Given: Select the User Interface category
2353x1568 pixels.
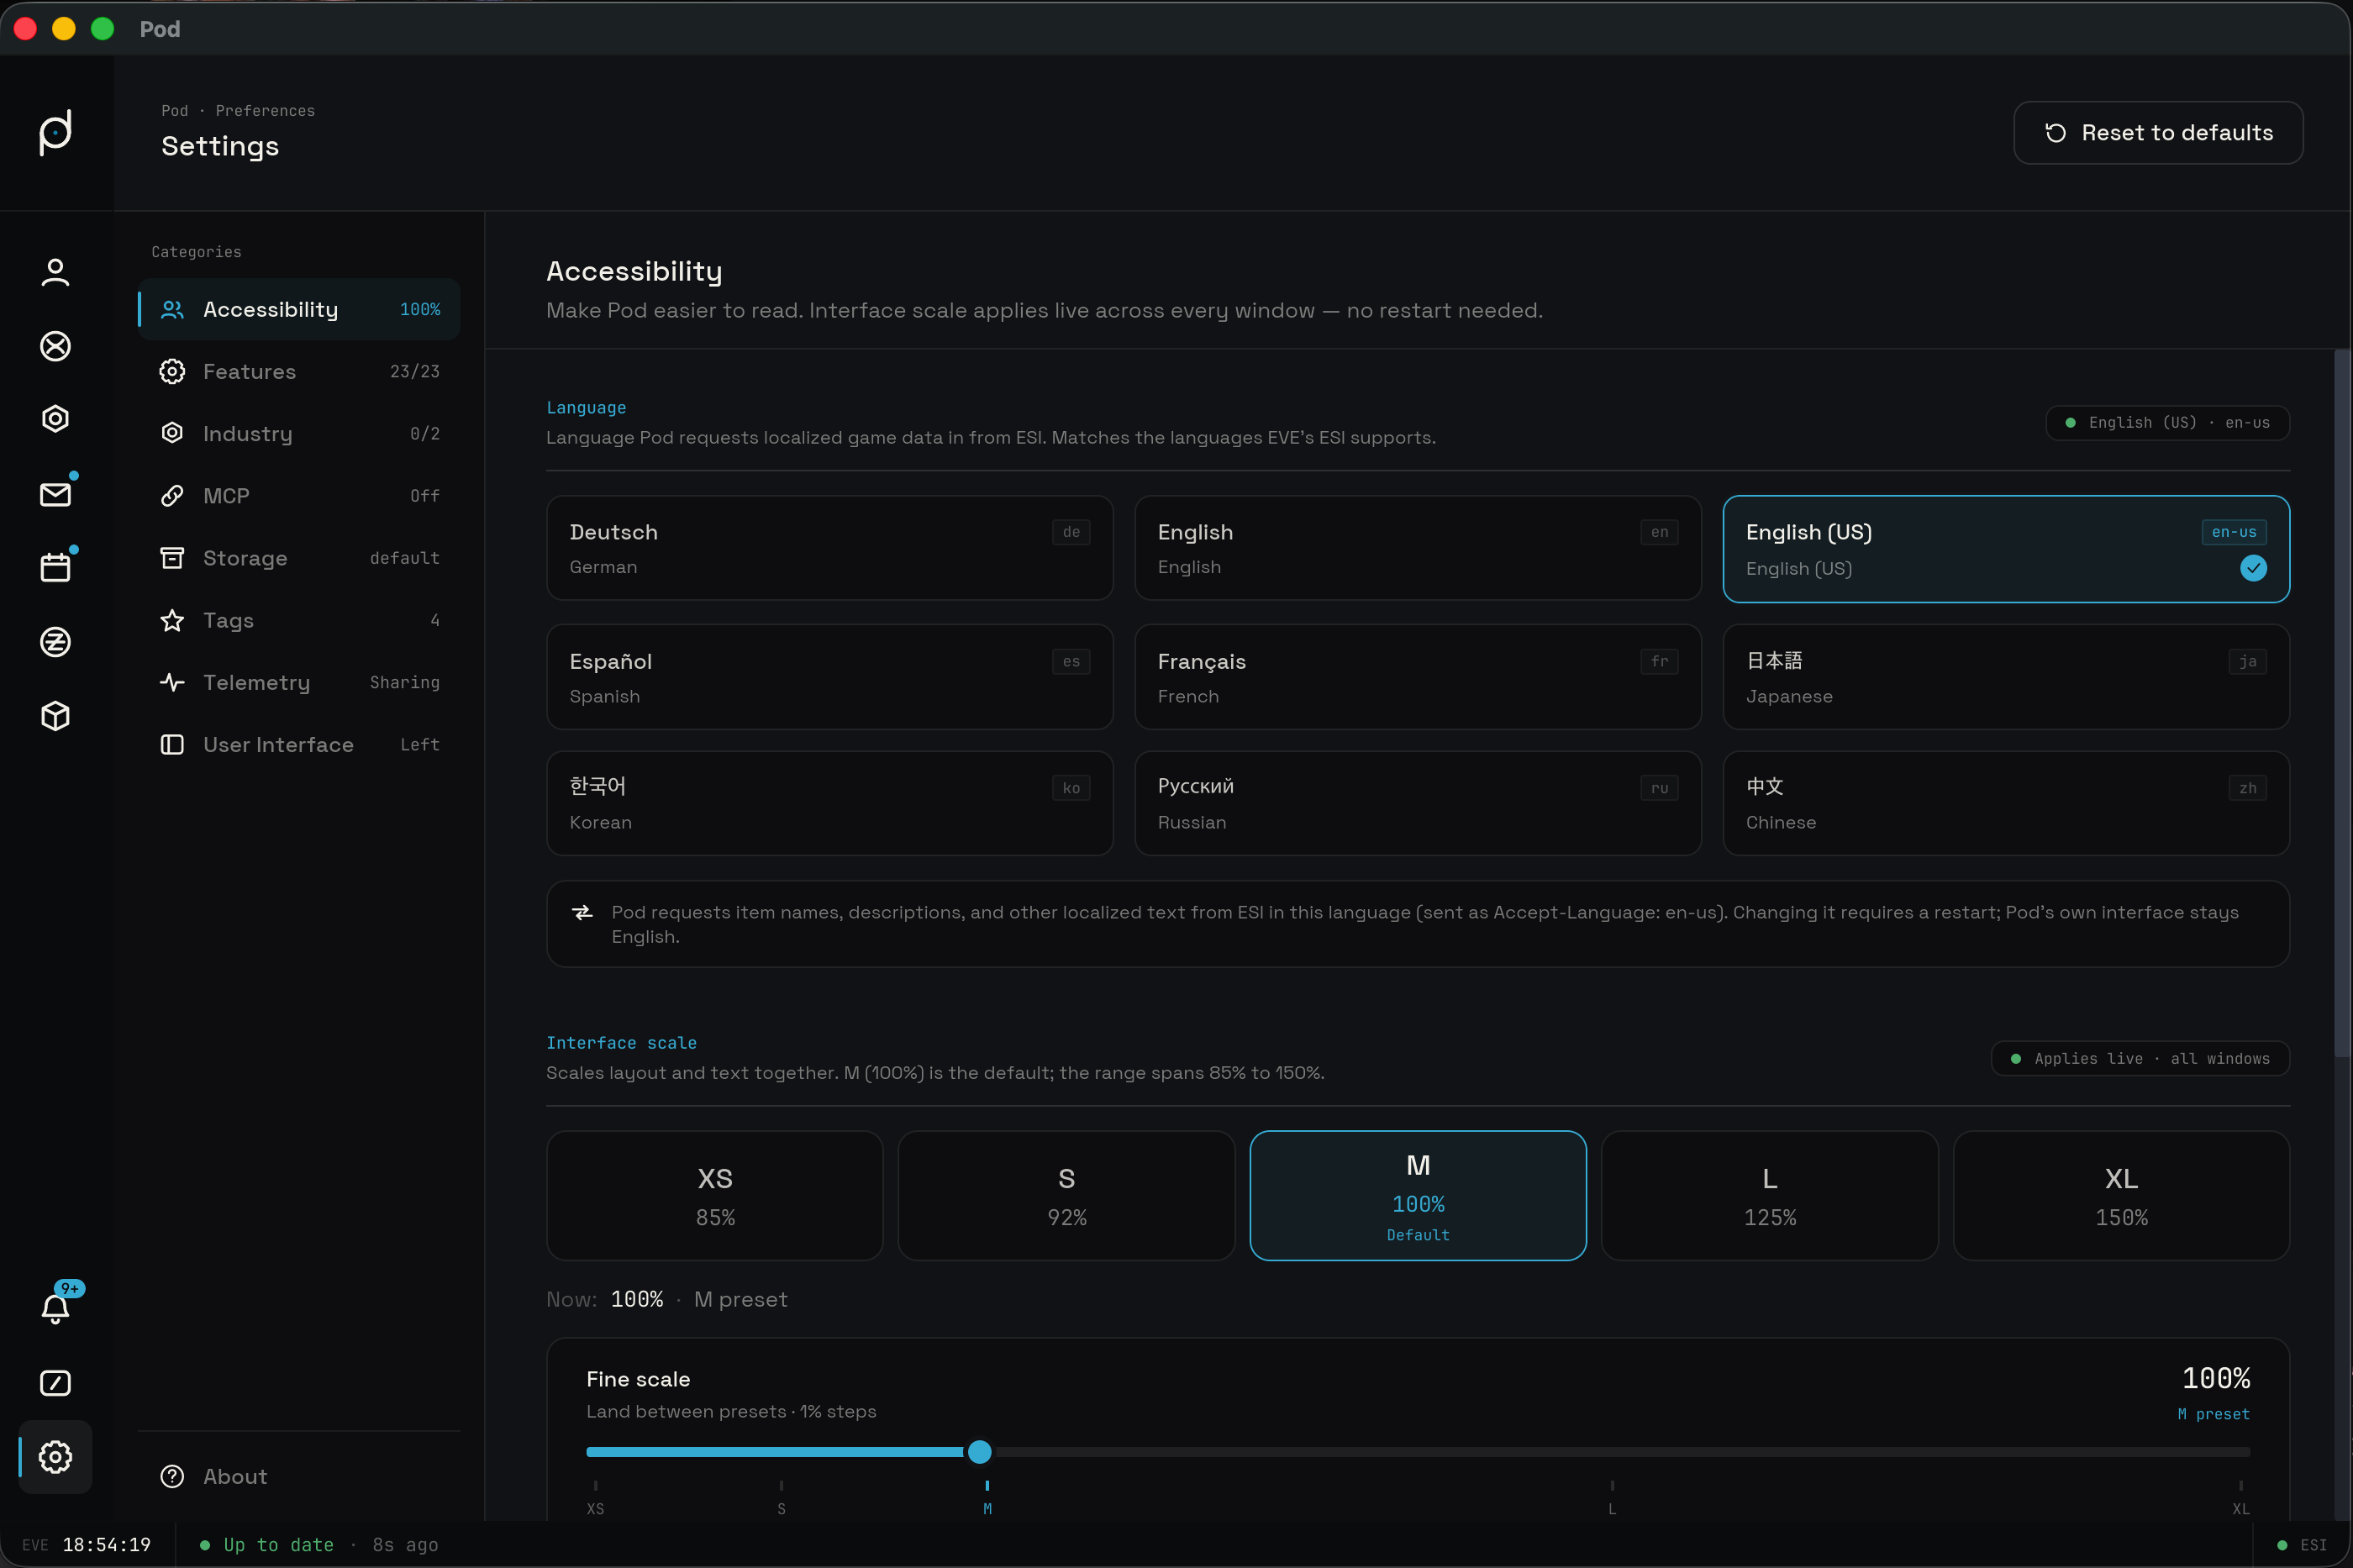Looking at the screenshot, I should (299, 745).
